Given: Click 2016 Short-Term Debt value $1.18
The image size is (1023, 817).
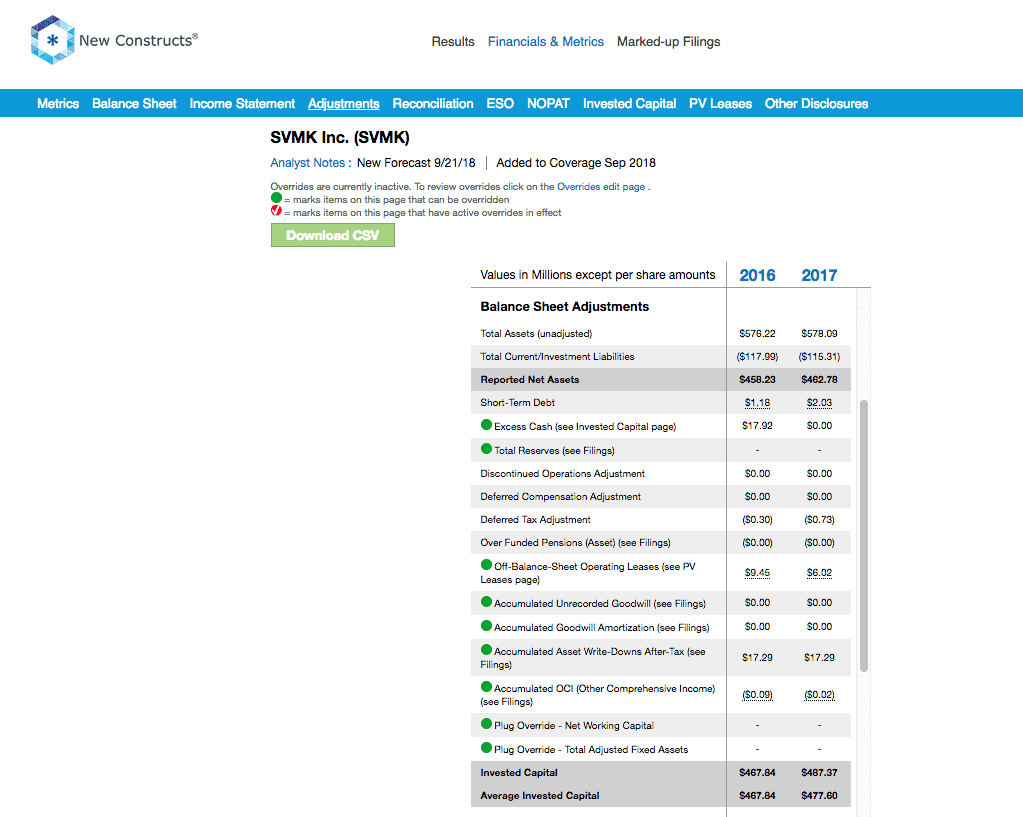Looking at the screenshot, I should tap(757, 403).
